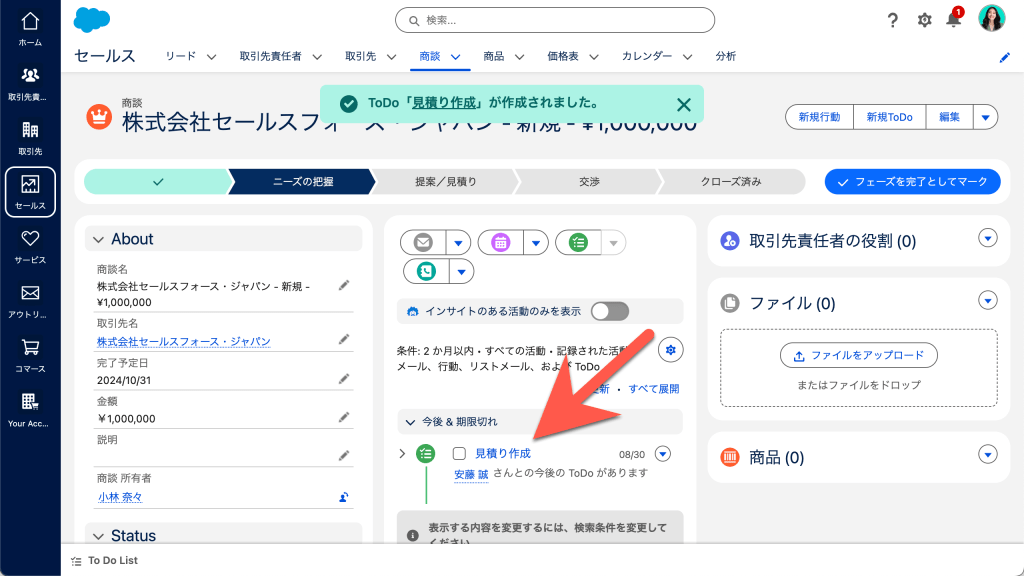This screenshot has height=576, width=1024.
Task: Edit the 取引先名 field pencil icon
Action: click(x=344, y=340)
